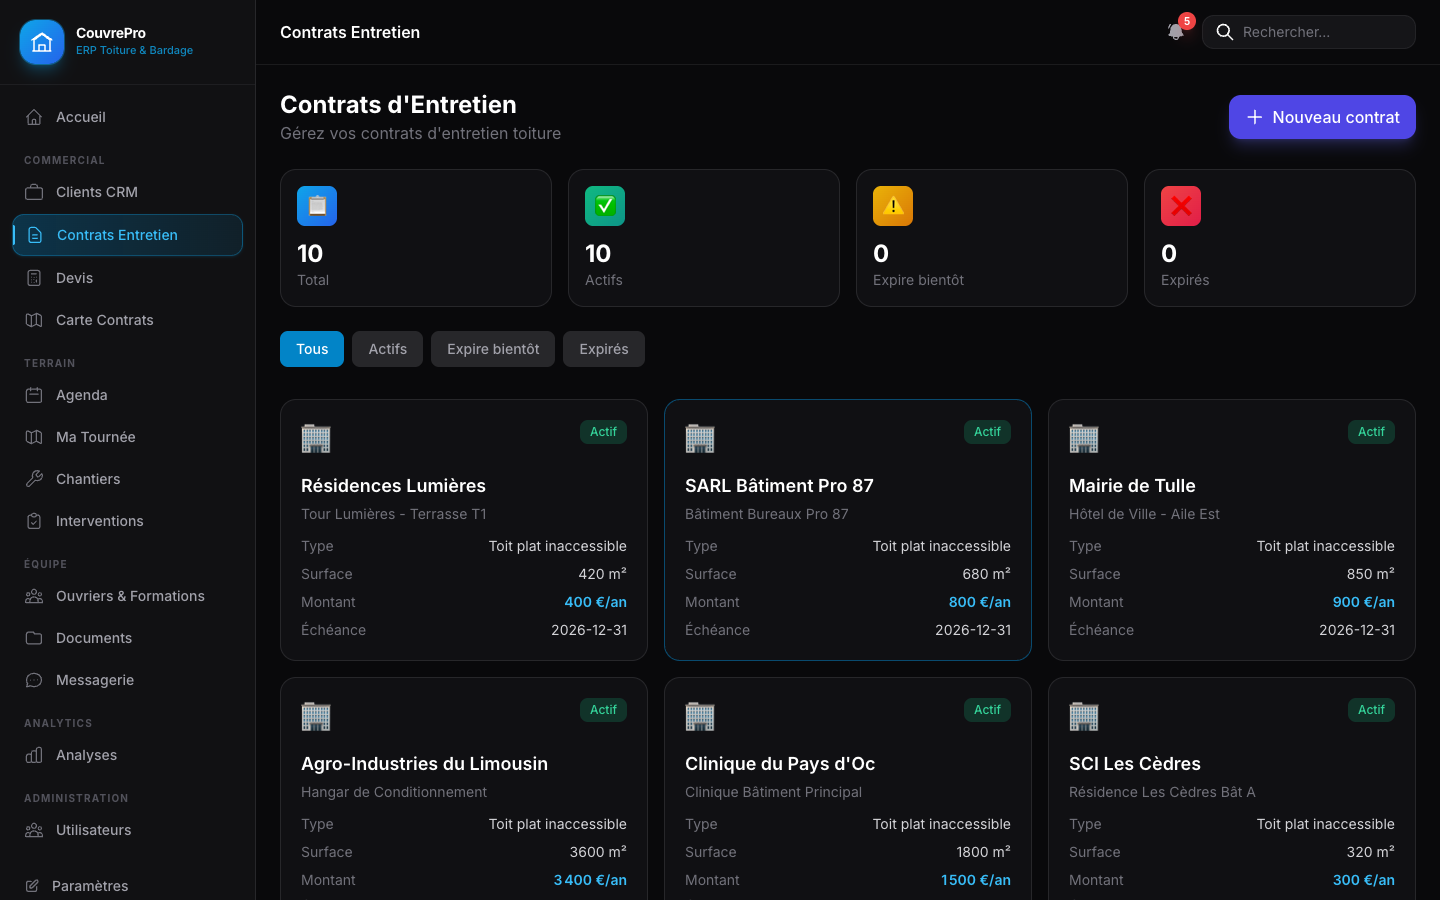Click the Accueil home icon

tap(34, 117)
